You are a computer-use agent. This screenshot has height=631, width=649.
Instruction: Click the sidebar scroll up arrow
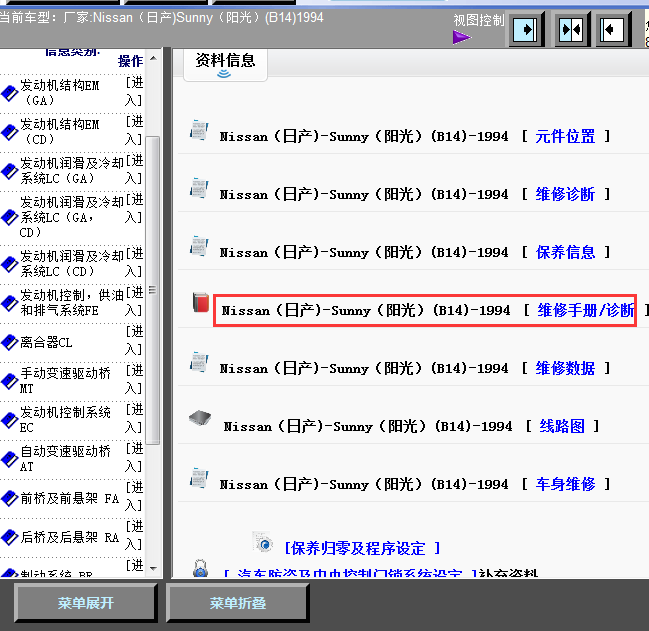153,58
